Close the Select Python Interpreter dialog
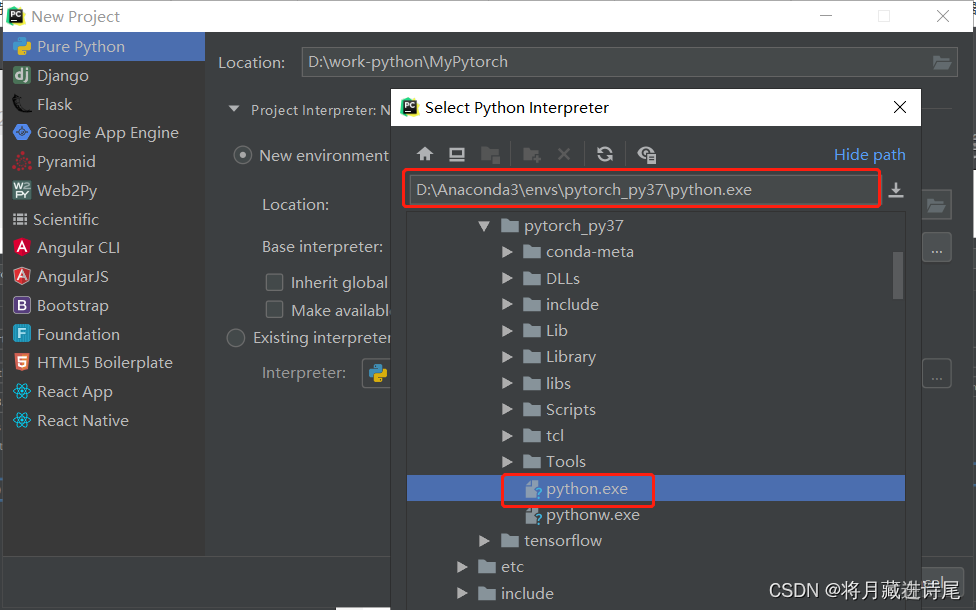976x610 pixels. point(899,107)
